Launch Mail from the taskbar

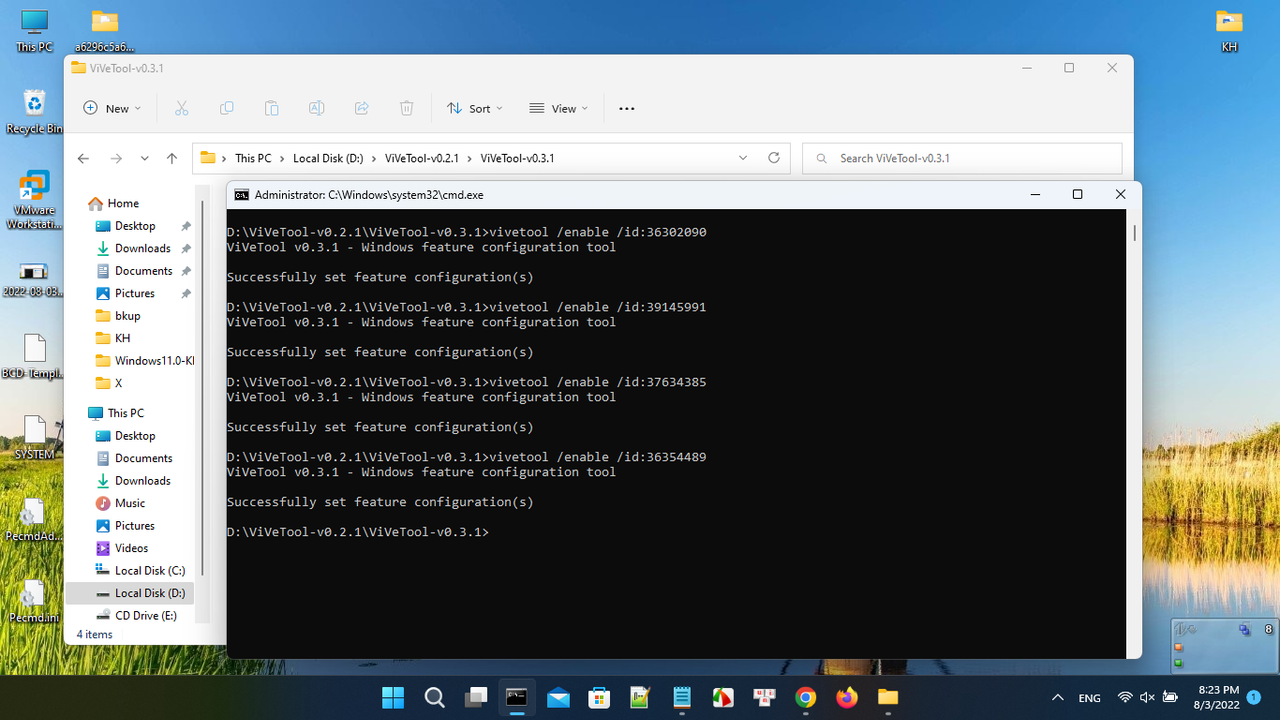pos(558,697)
